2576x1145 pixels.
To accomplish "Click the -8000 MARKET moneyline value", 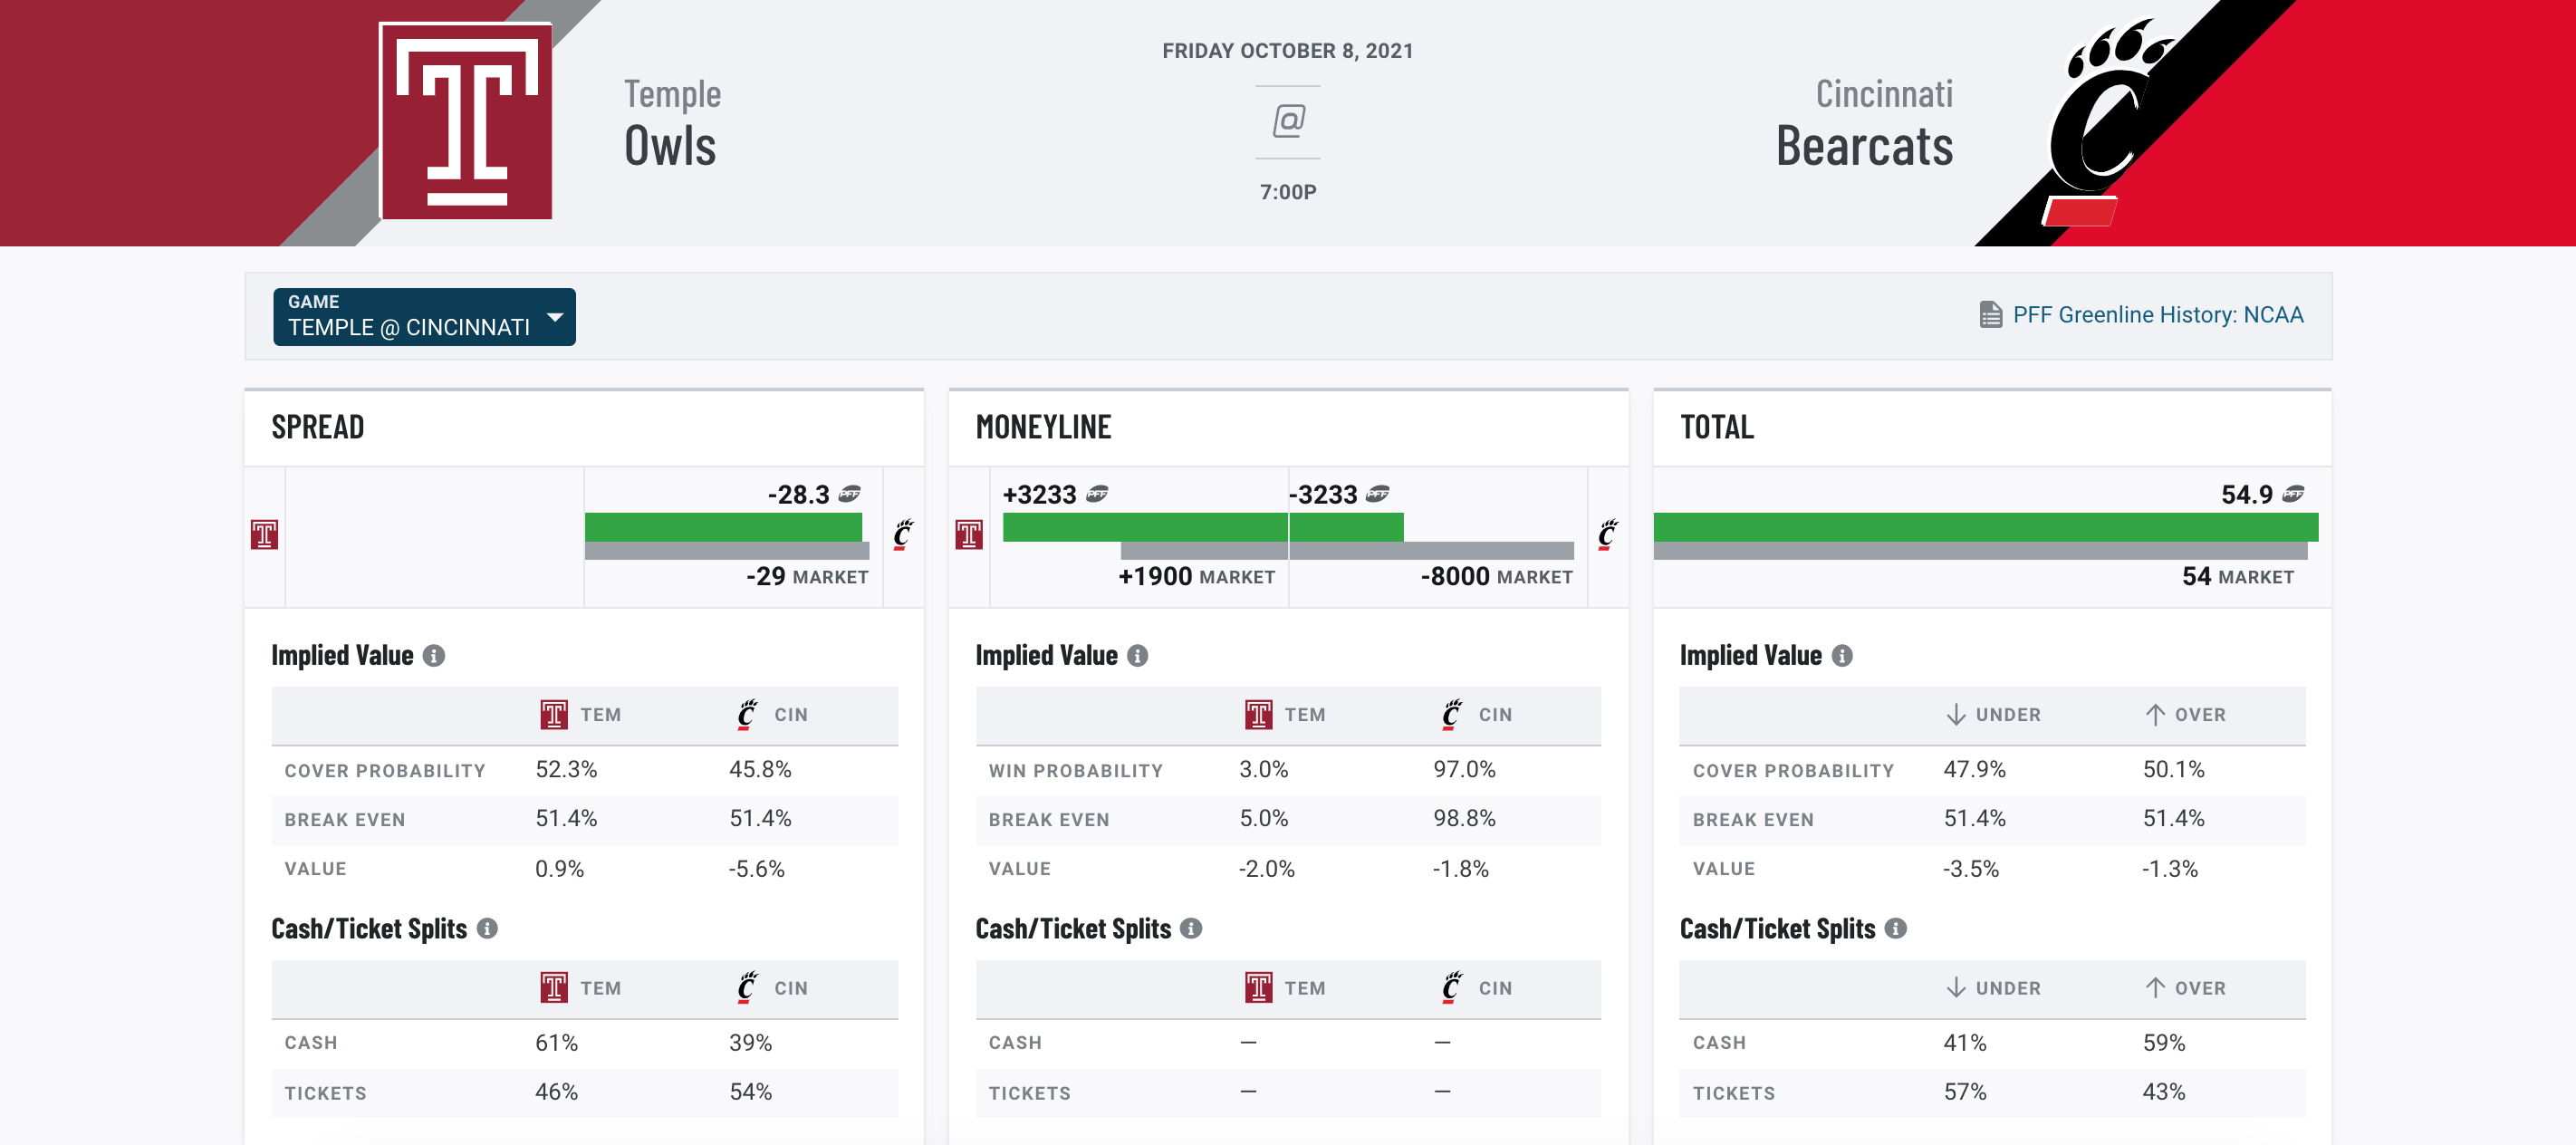I will tap(1496, 577).
